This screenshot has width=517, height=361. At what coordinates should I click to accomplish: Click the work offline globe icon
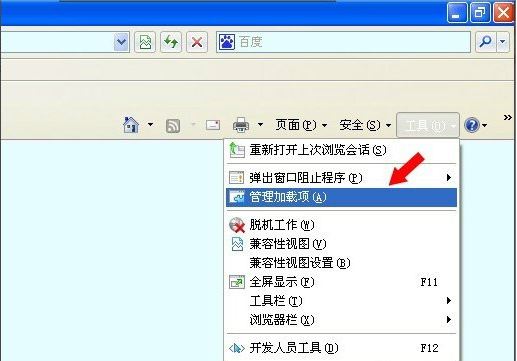pyautogui.click(x=237, y=225)
